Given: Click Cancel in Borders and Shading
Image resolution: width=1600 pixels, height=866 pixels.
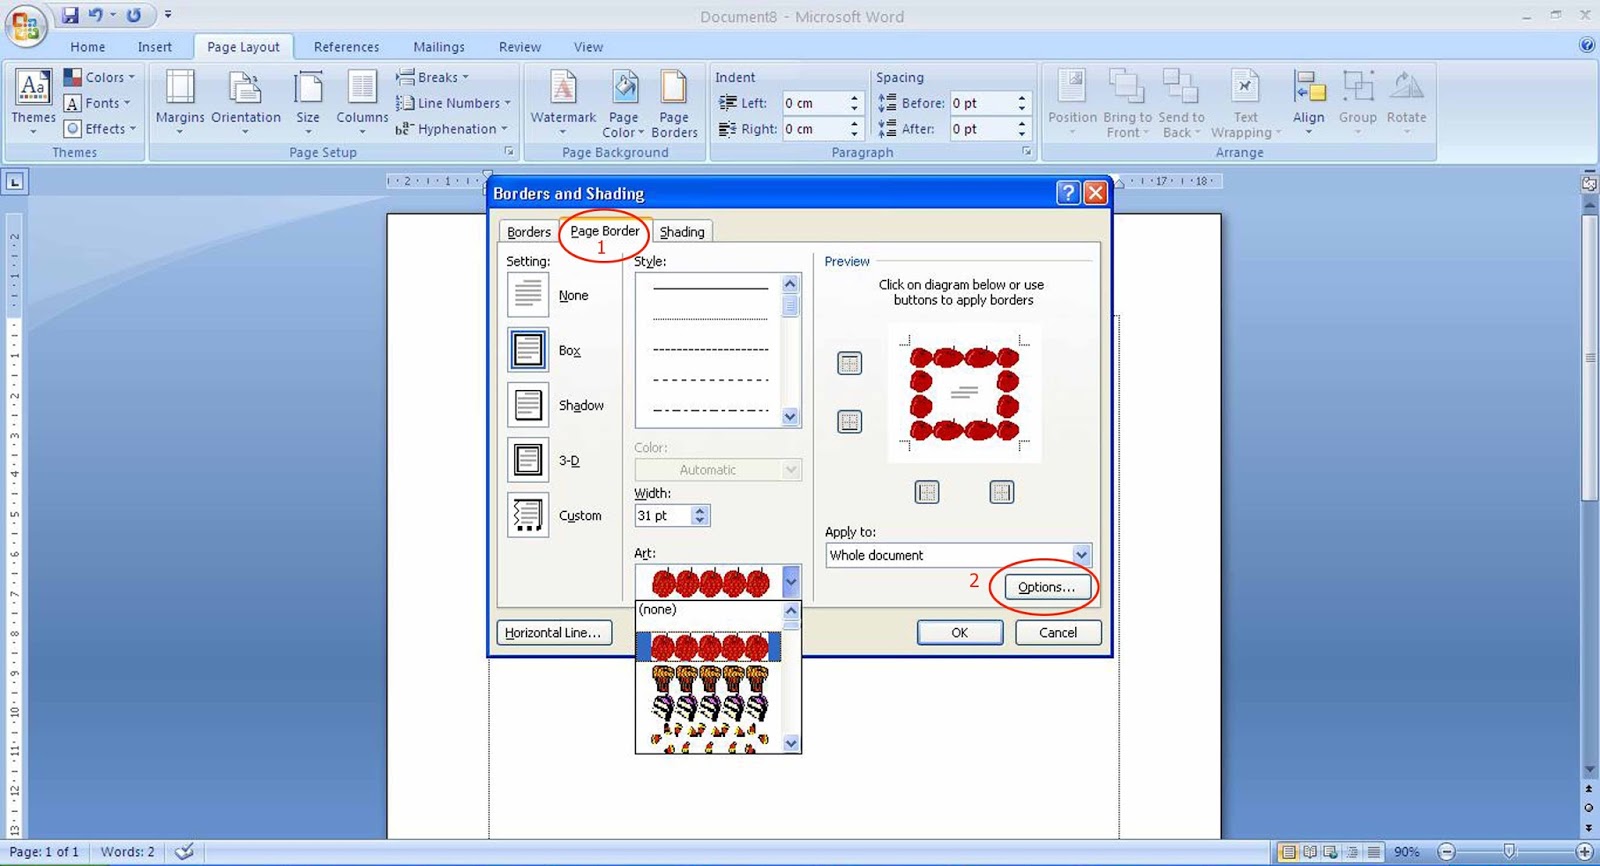Looking at the screenshot, I should (1058, 633).
